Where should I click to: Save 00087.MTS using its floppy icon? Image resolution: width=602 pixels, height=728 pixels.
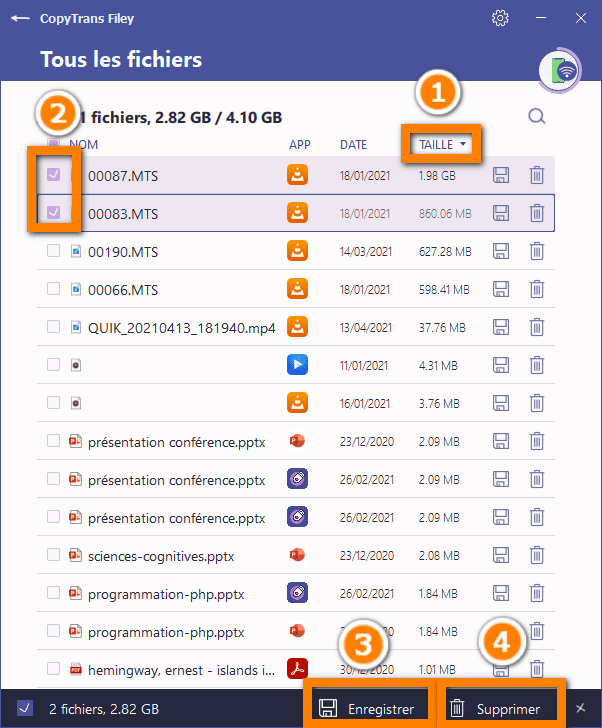point(501,175)
